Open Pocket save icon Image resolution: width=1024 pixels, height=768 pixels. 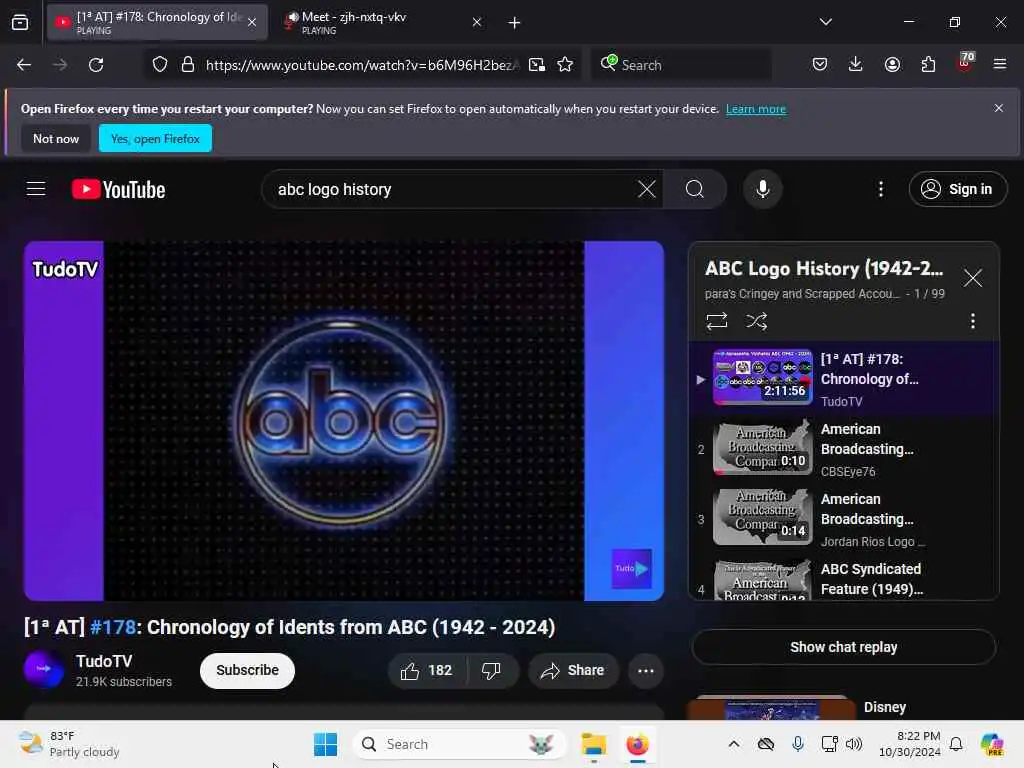pos(820,64)
